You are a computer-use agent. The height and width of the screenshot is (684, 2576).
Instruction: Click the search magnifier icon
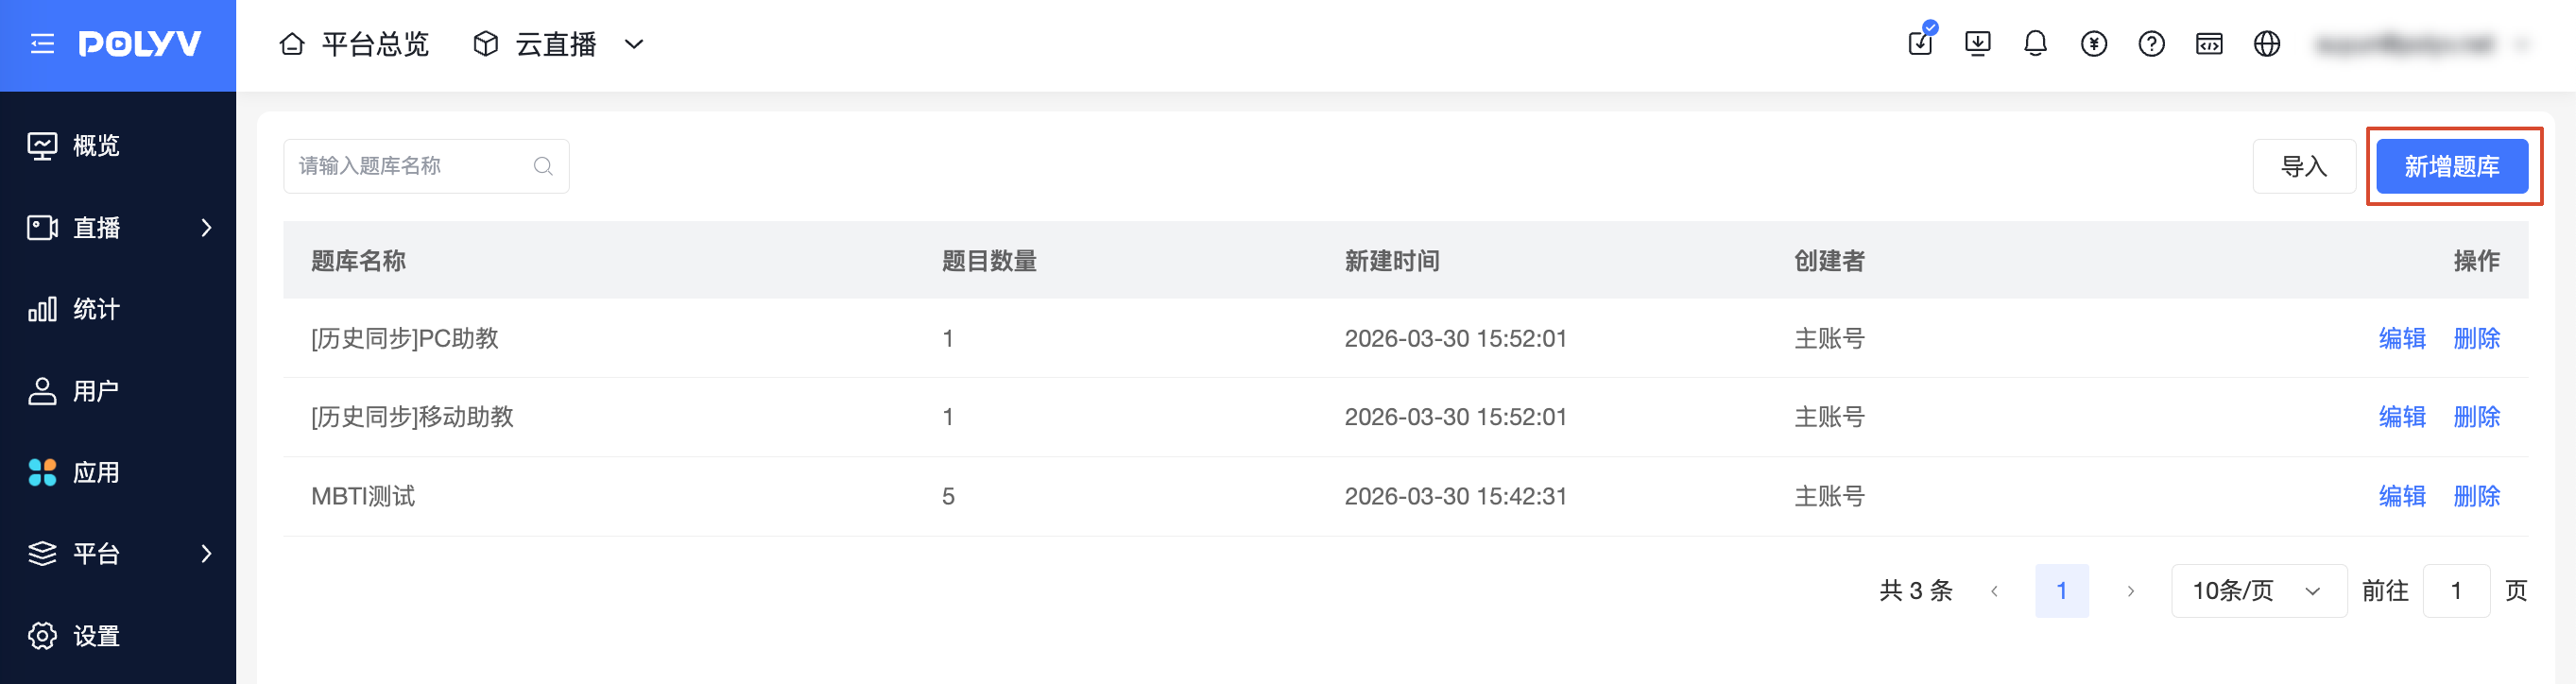pyautogui.click(x=543, y=166)
